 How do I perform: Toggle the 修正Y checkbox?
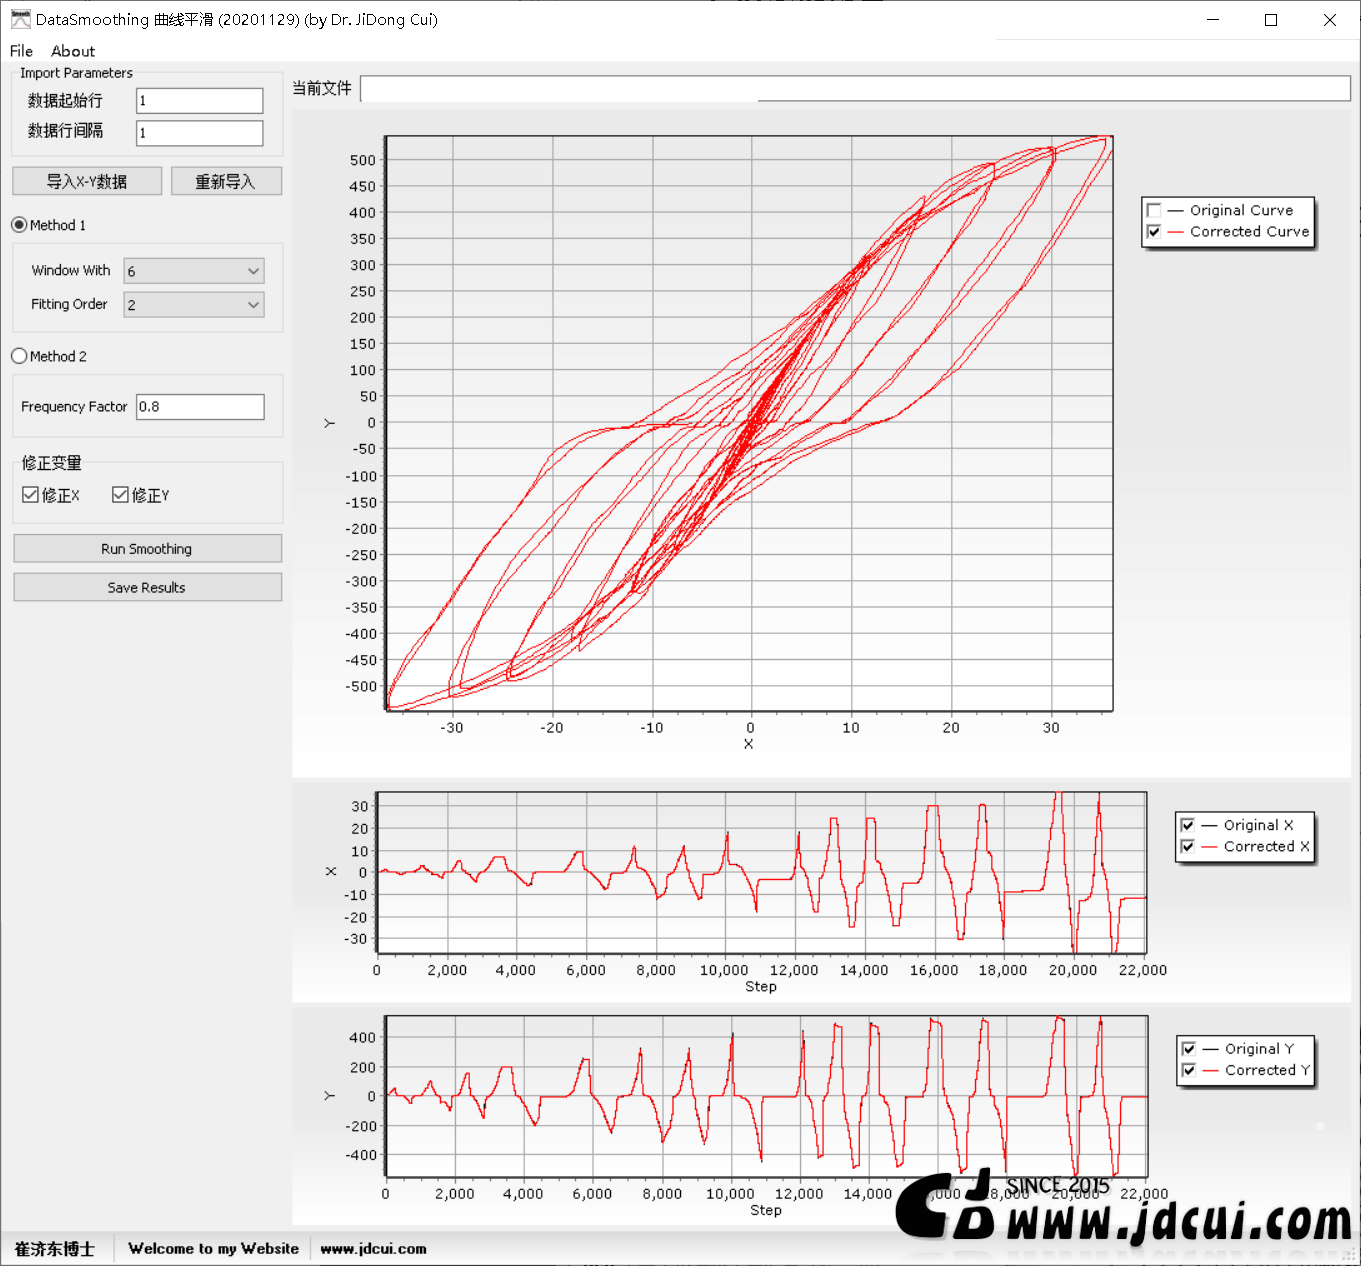120,495
